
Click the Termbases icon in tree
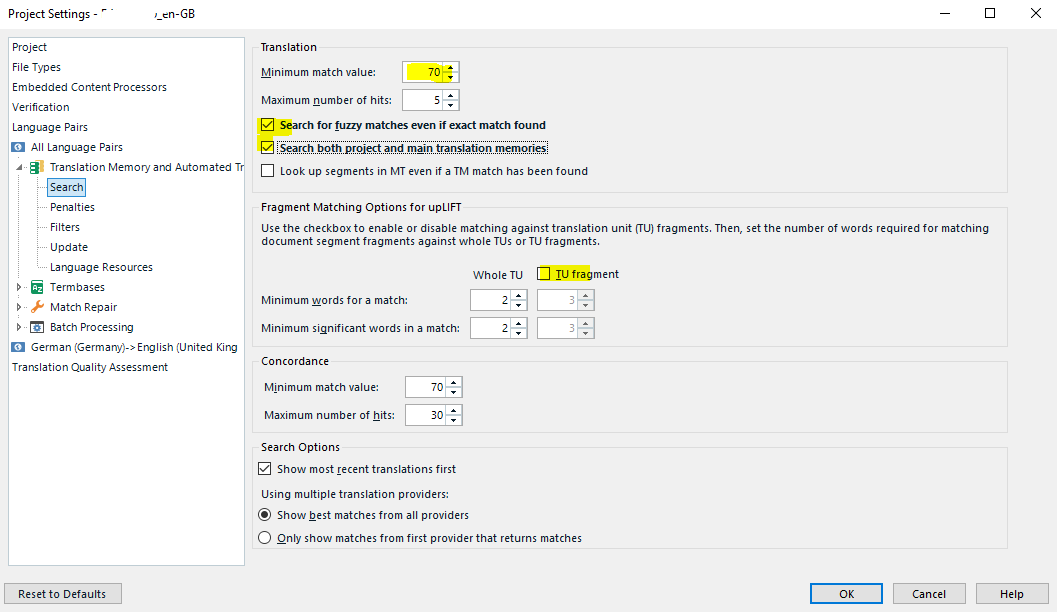(x=38, y=287)
